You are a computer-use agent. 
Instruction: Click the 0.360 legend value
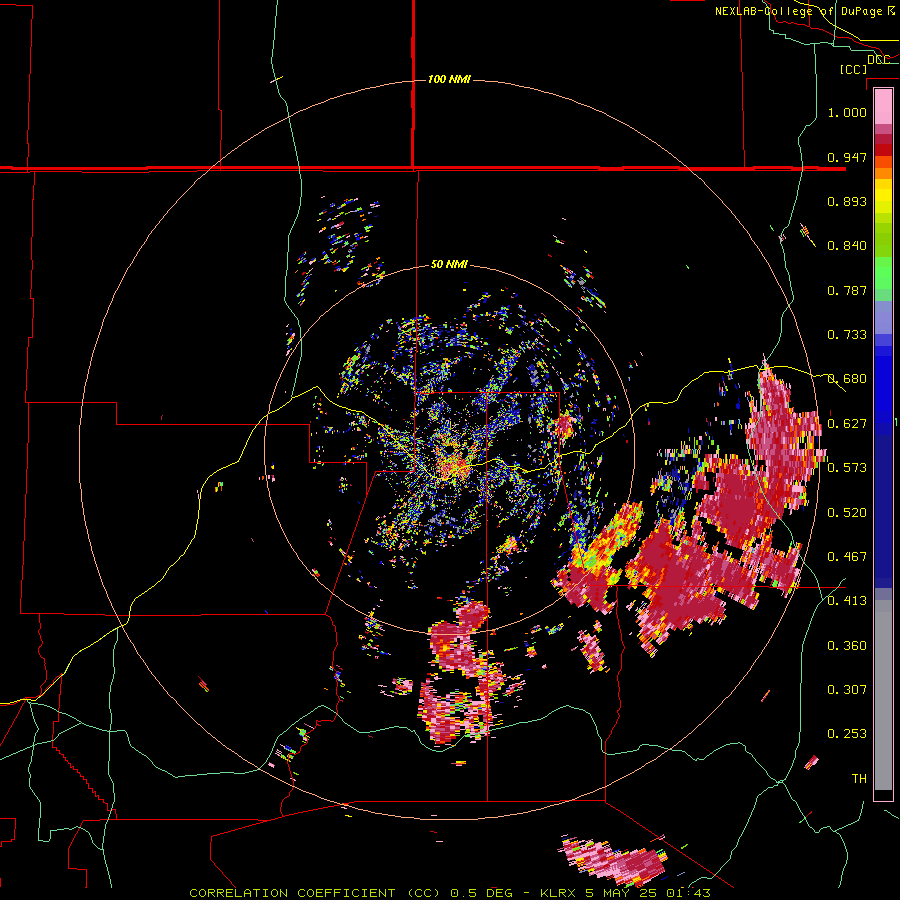pos(847,646)
